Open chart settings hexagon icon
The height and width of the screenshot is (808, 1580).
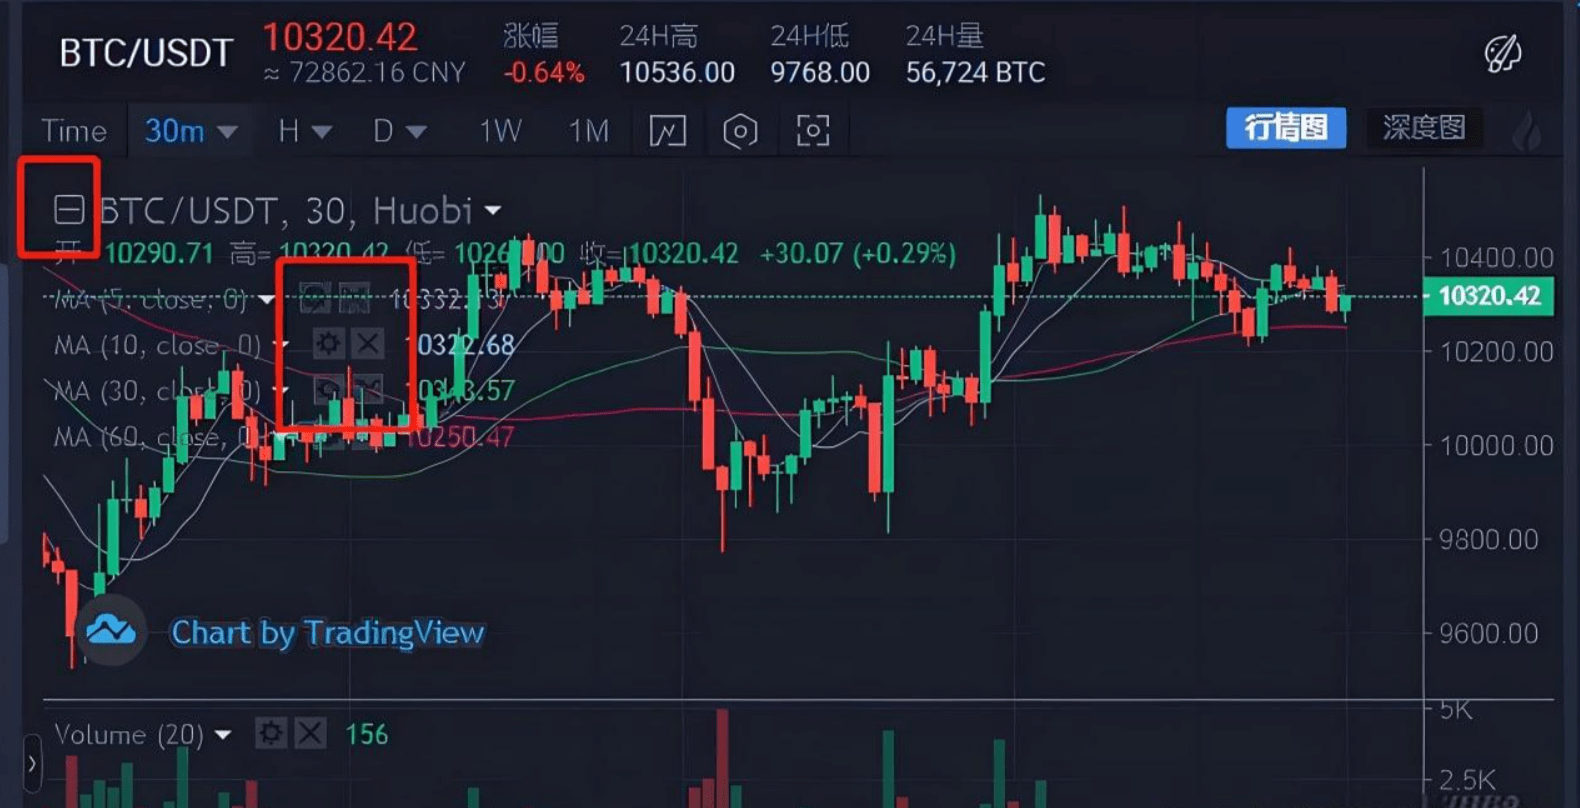[740, 131]
